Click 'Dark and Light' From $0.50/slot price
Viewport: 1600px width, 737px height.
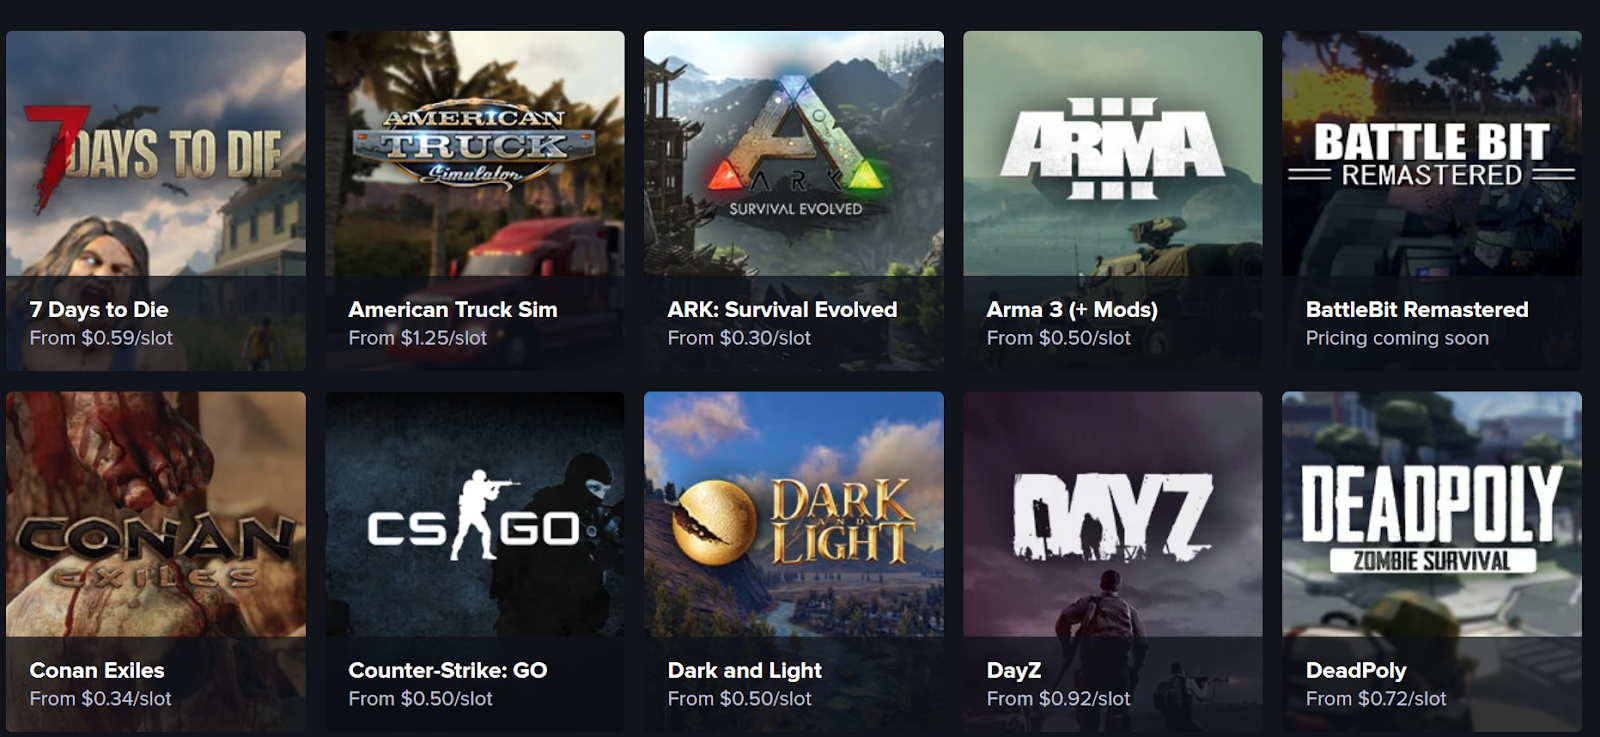click(739, 698)
